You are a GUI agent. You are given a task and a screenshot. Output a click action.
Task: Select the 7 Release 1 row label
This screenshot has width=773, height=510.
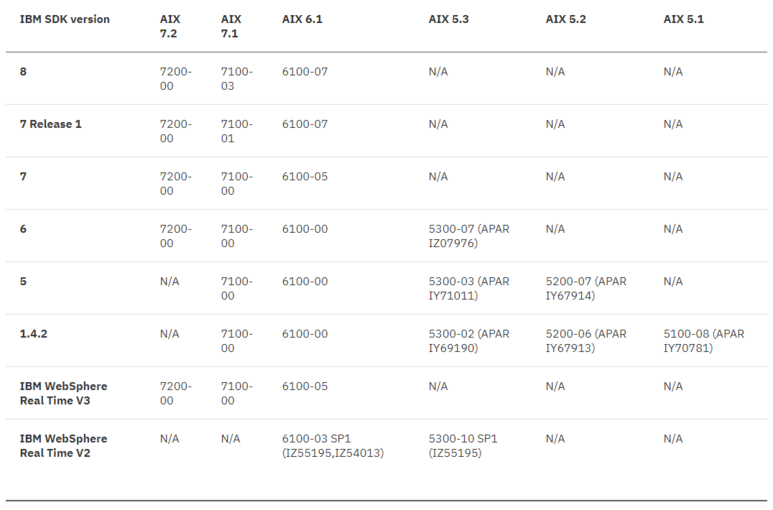coord(51,124)
